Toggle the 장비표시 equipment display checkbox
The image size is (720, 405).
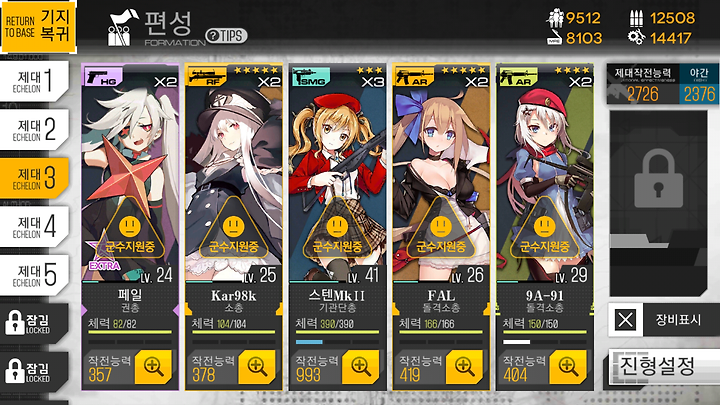(625, 320)
